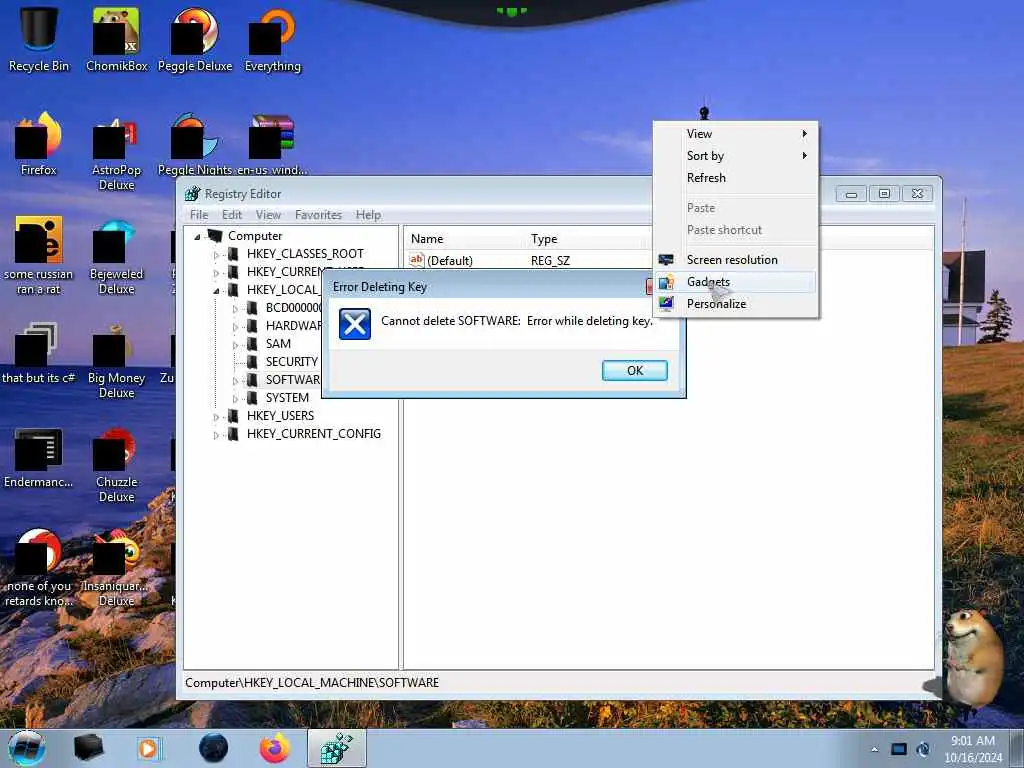Click the Registry Editor taskbar button
Viewport: 1024px width, 768px height.
(337, 748)
